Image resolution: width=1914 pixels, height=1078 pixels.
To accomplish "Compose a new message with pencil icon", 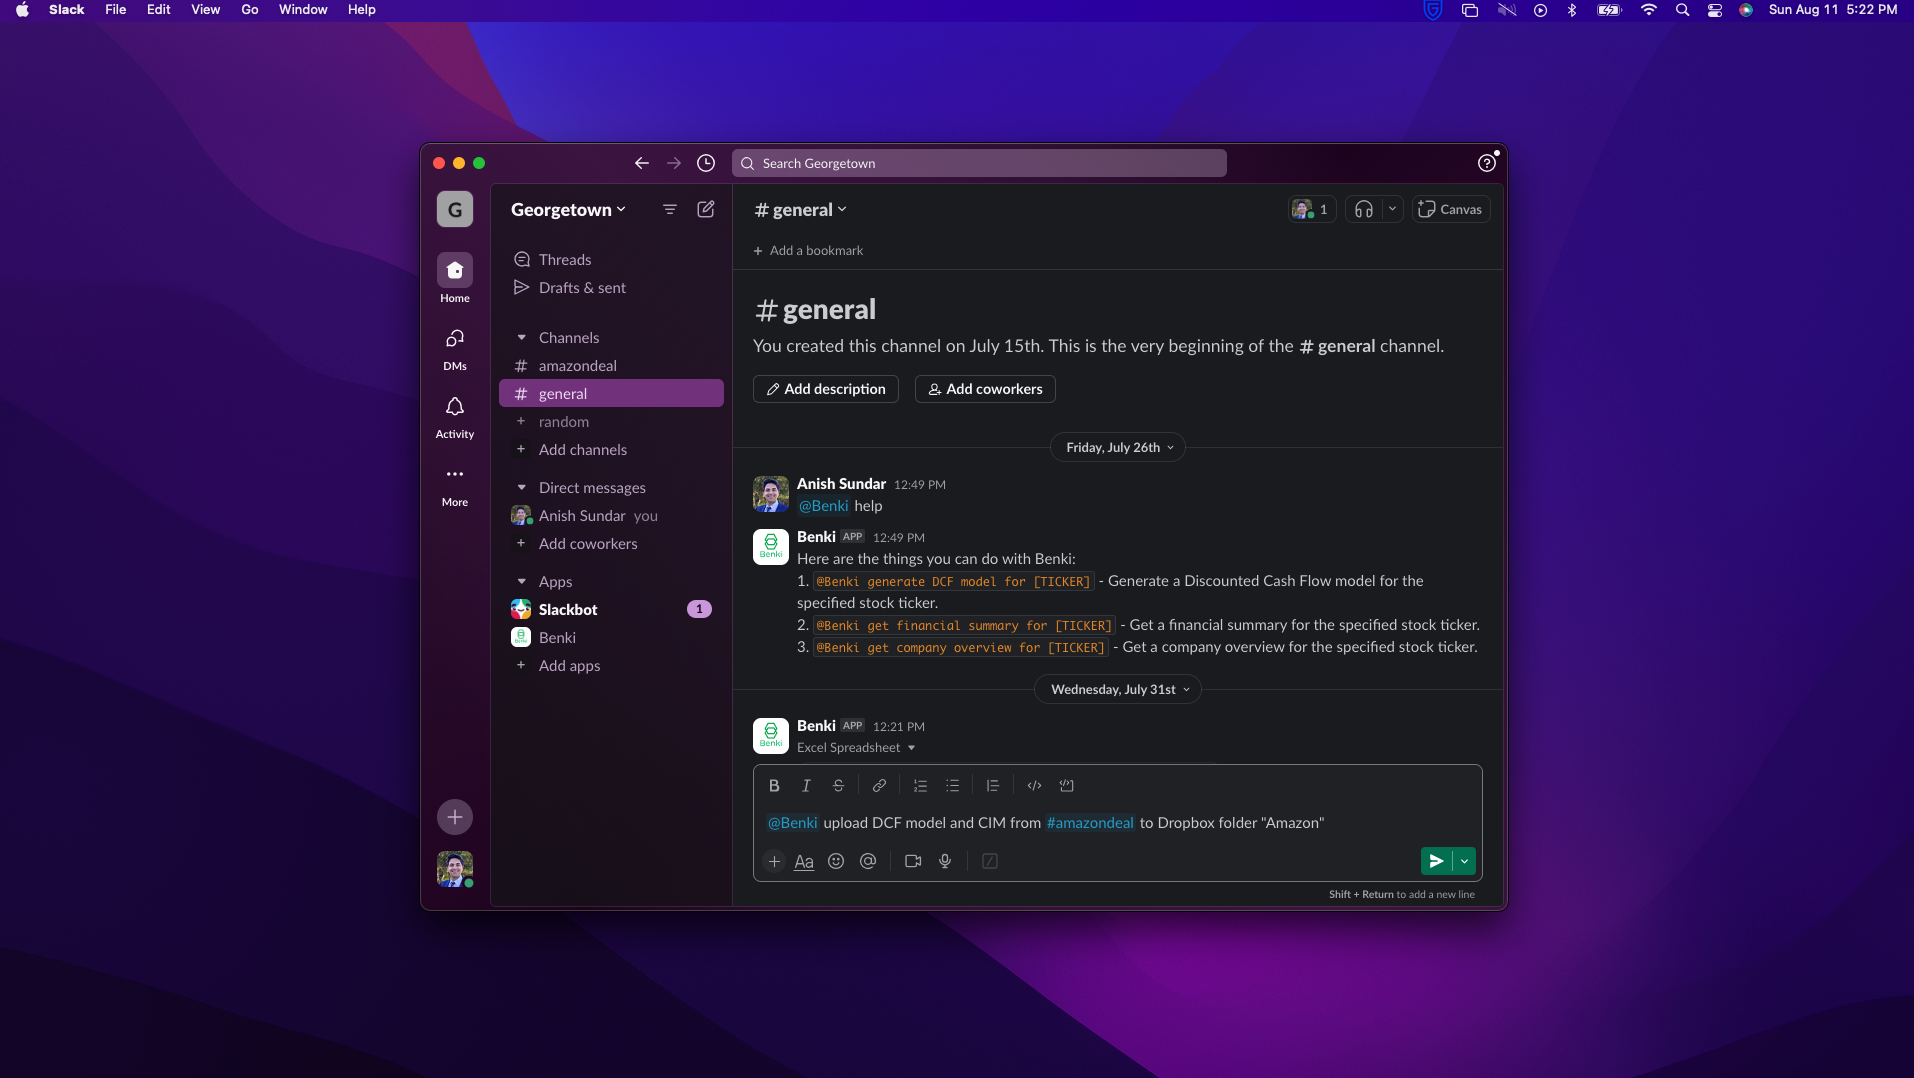I will 706,209.
